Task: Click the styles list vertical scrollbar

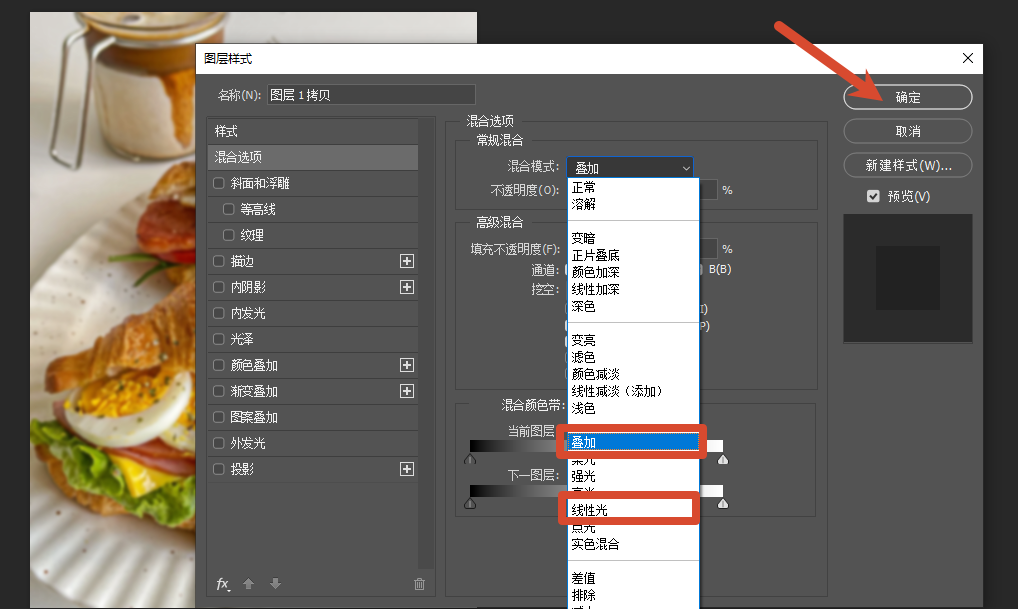Action: click(x=426, y=343)
